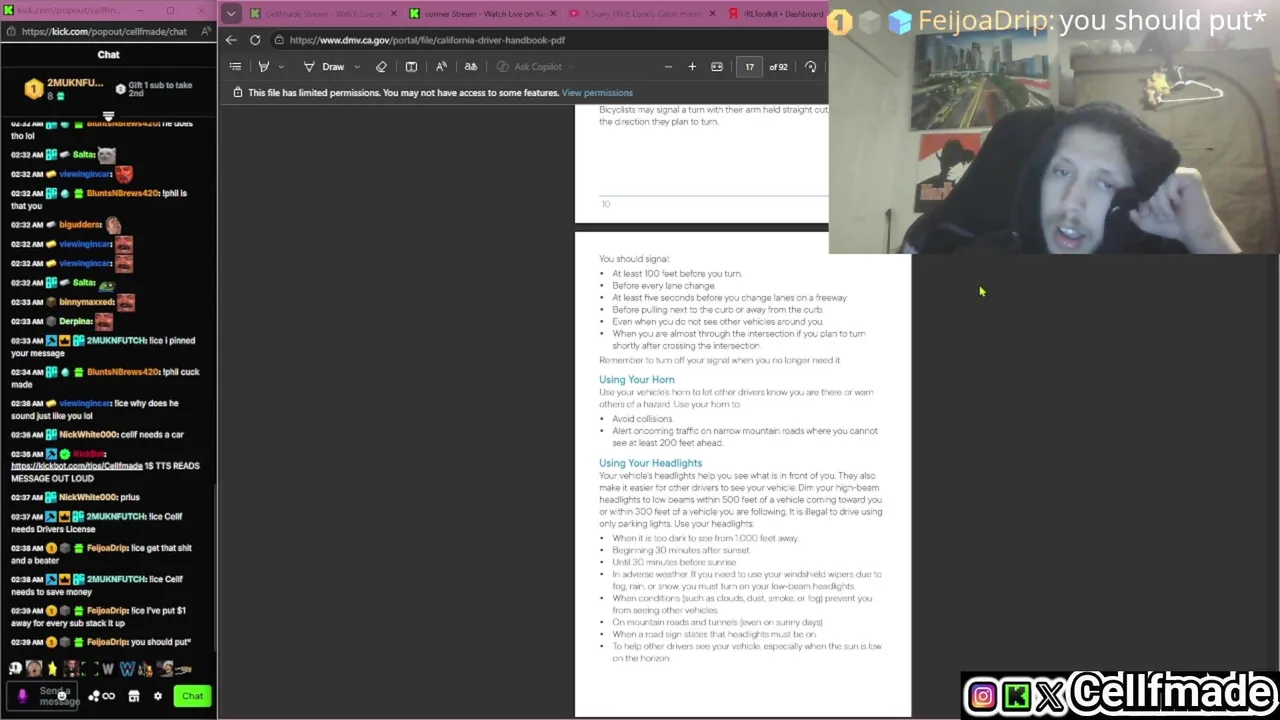1280x720 pixels.
Task: Click Gift 1 sub to take 2nd
Action: tap(154, 89)
